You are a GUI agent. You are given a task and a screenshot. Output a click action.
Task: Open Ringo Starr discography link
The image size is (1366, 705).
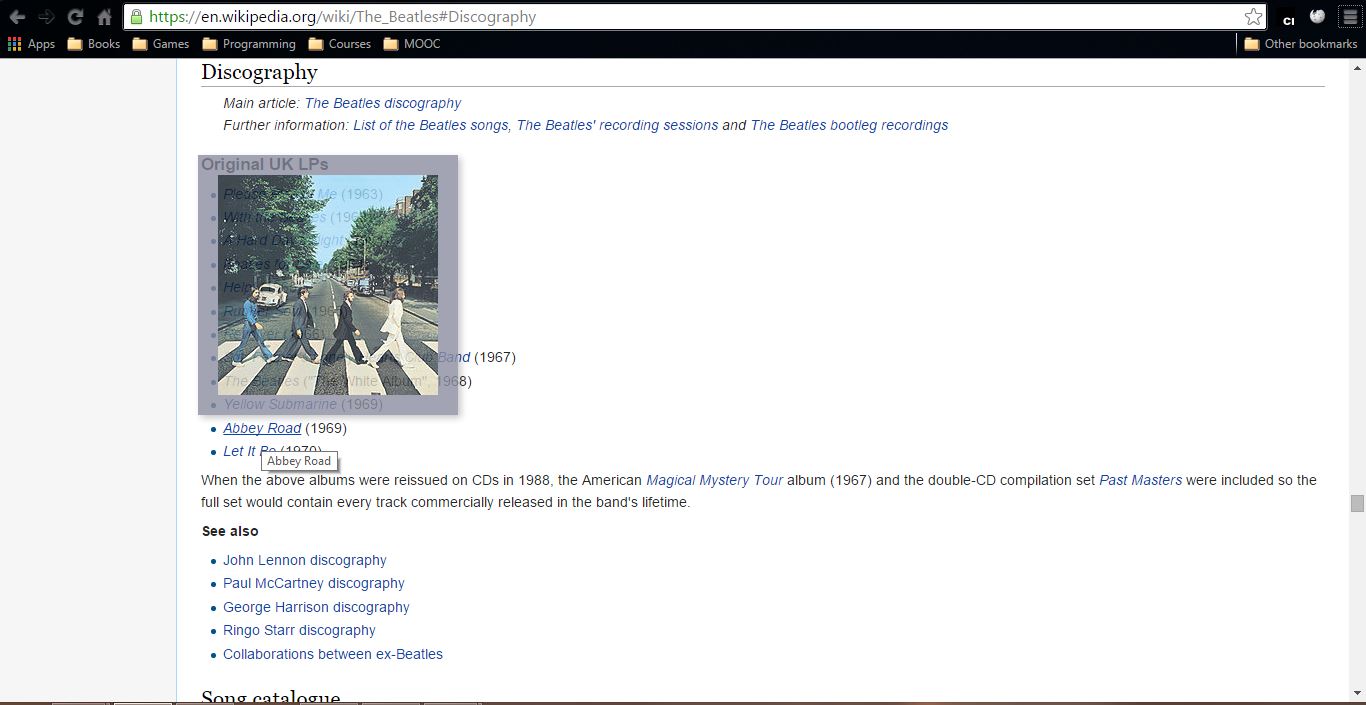point(299,630)
